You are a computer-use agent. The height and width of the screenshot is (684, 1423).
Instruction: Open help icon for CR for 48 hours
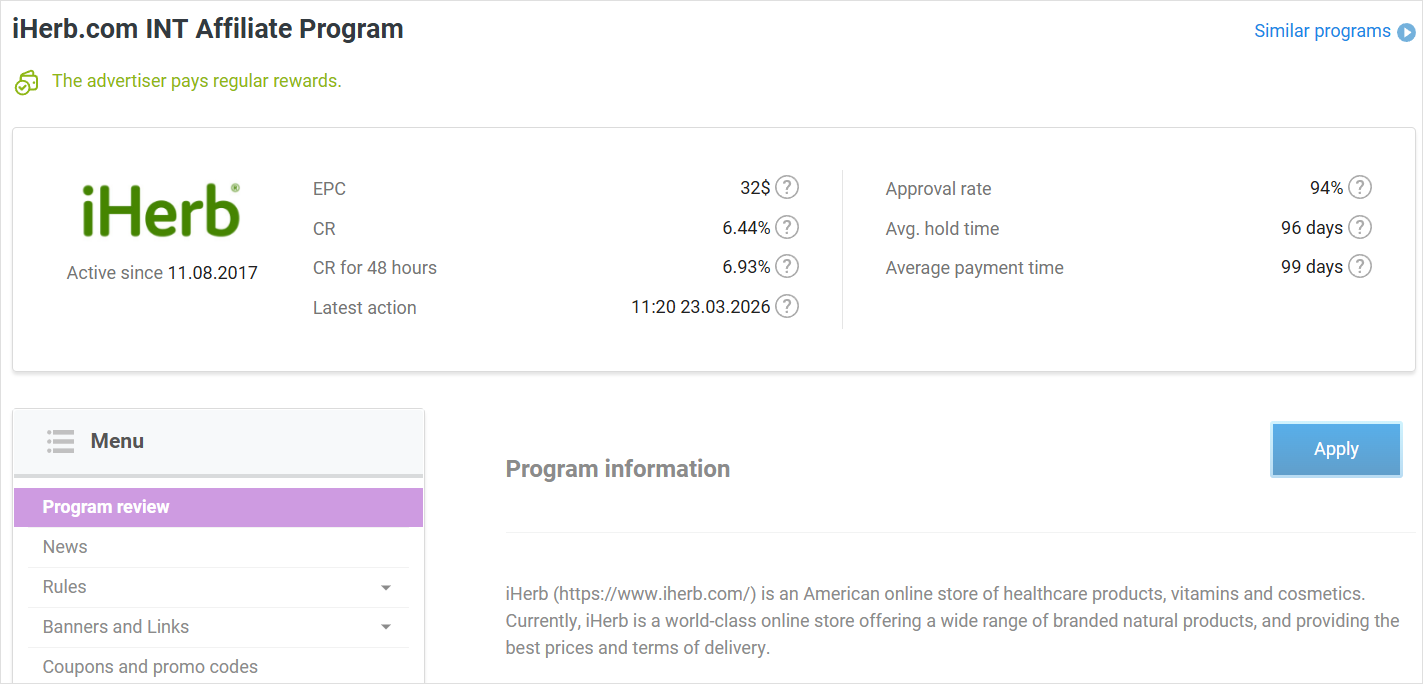787,267
